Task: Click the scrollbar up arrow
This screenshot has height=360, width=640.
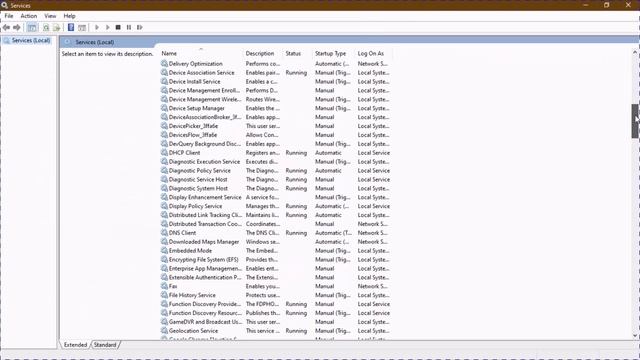Action: [x=635, y=52]
